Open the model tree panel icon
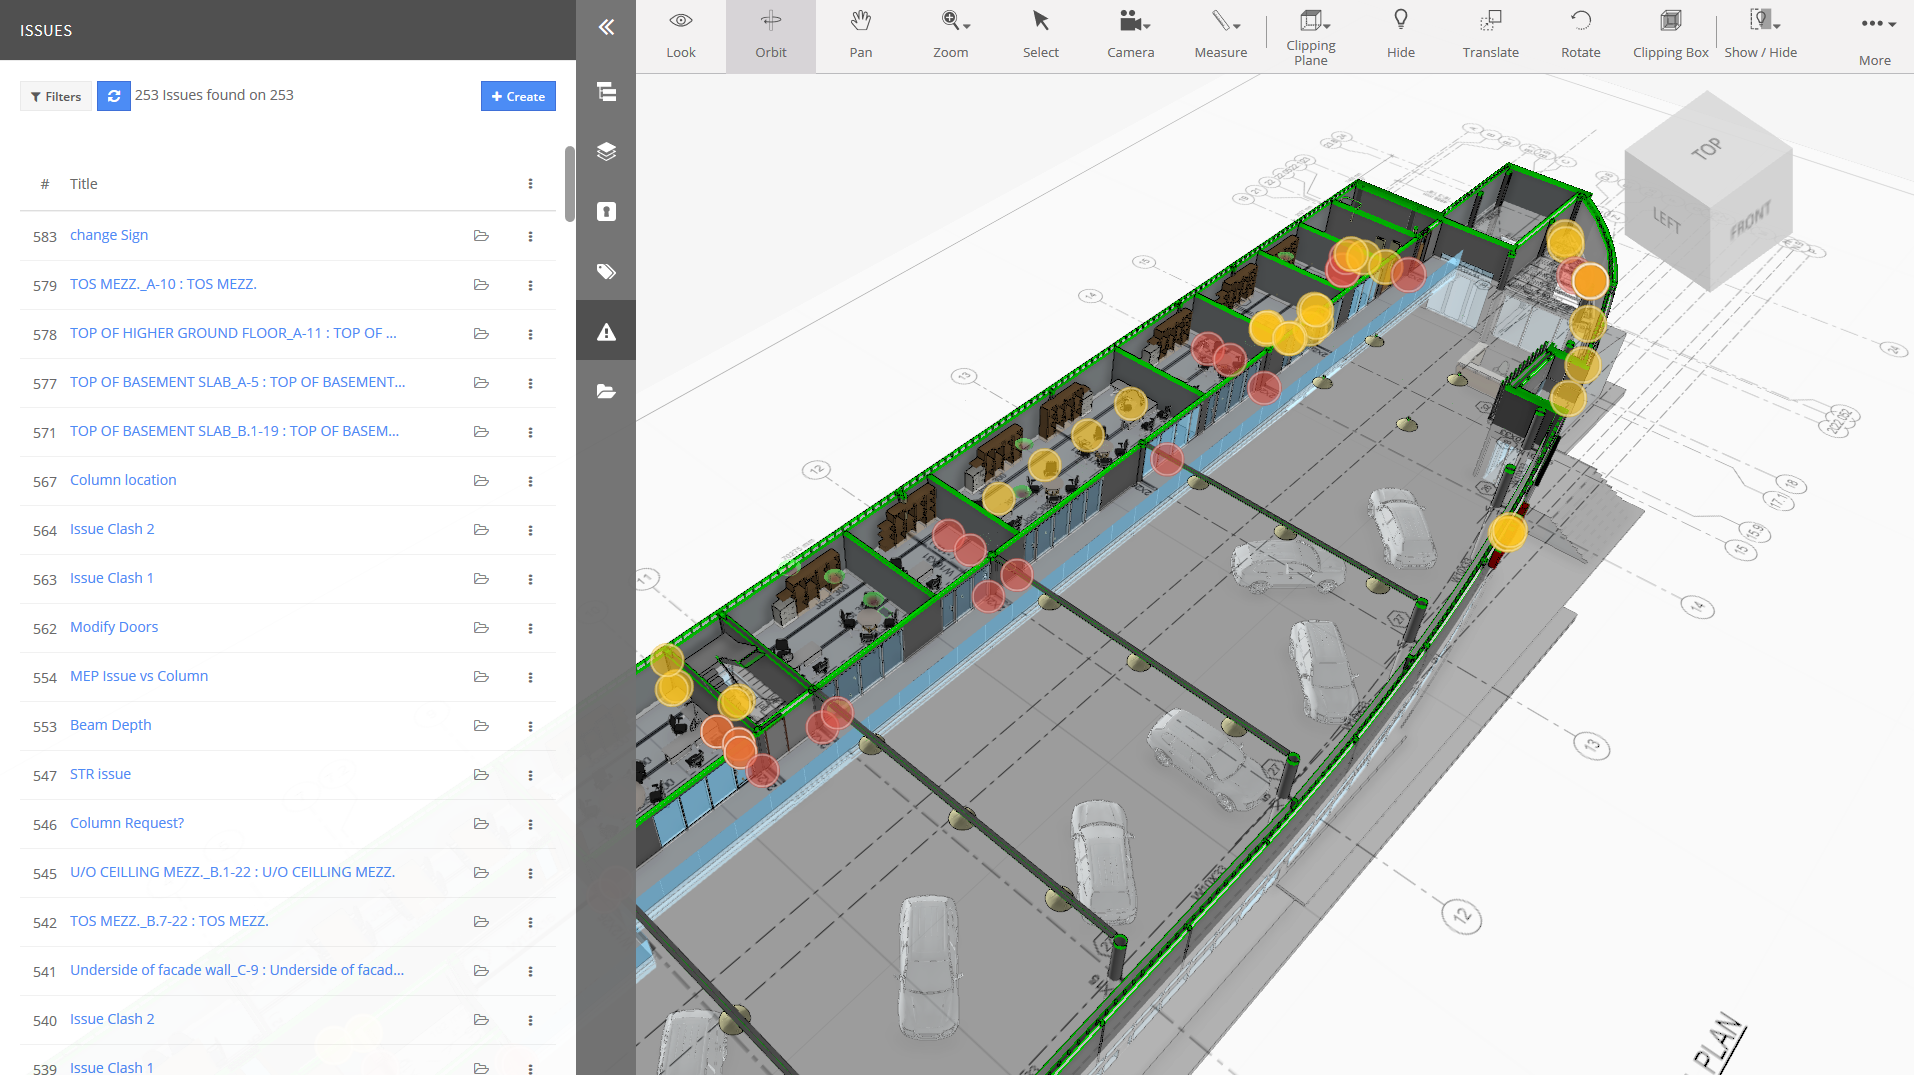The height and width of the screenshot is (1075, 1914). pyautogui.click(x=606, y=92)
